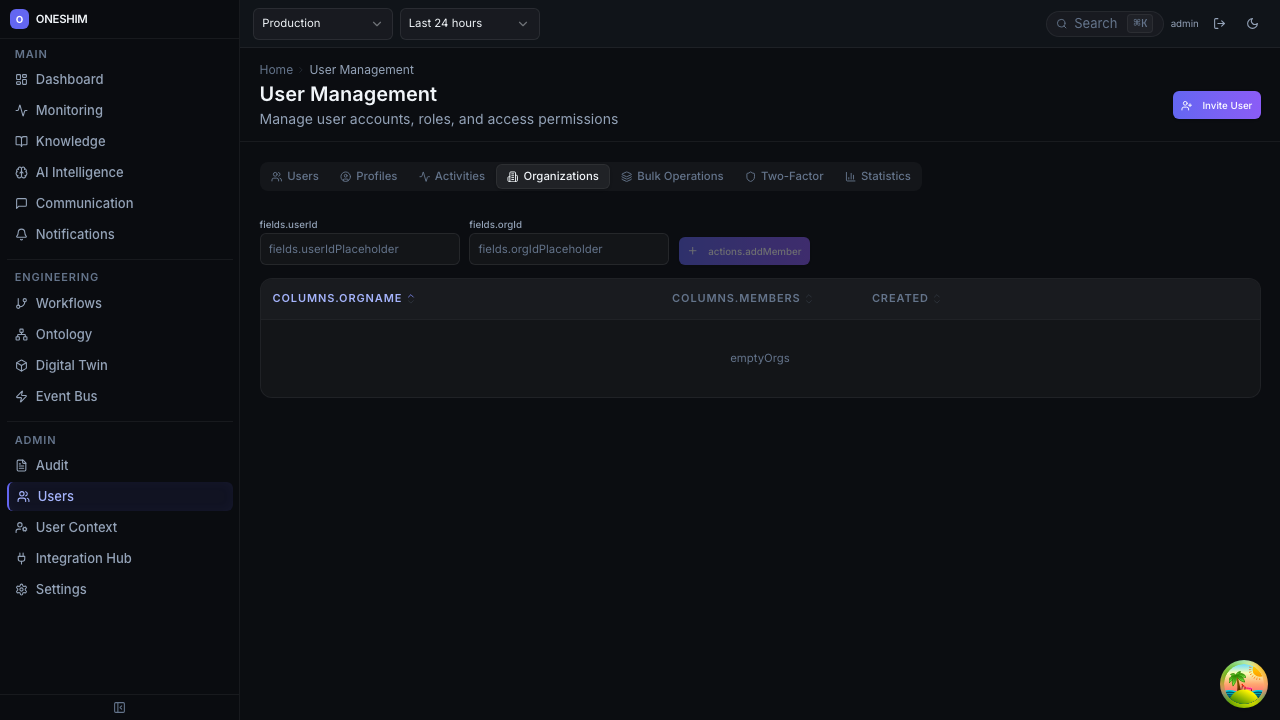This screenshot has height=720, width=1280.
Task: Go to the Ontology section
Action: coord(63,334)
